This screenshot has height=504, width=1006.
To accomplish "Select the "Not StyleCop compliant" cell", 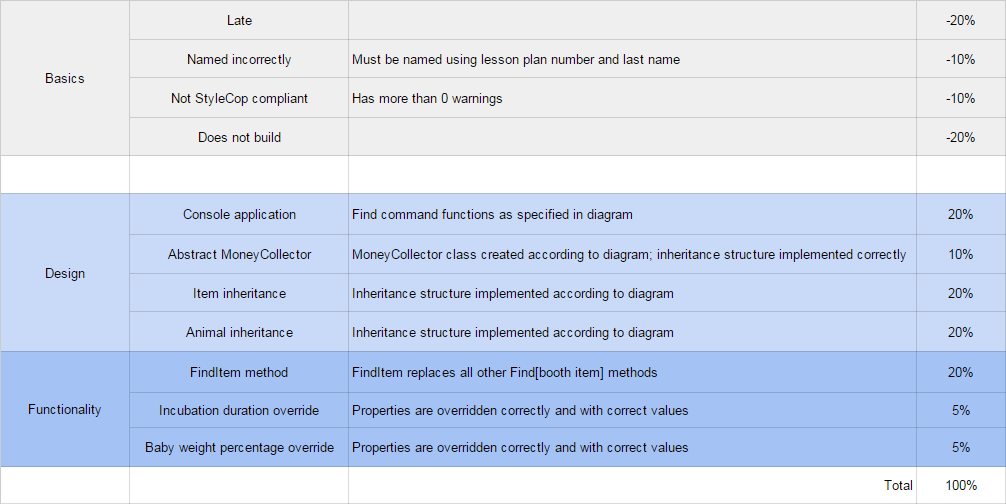I will tap(239, 98).
